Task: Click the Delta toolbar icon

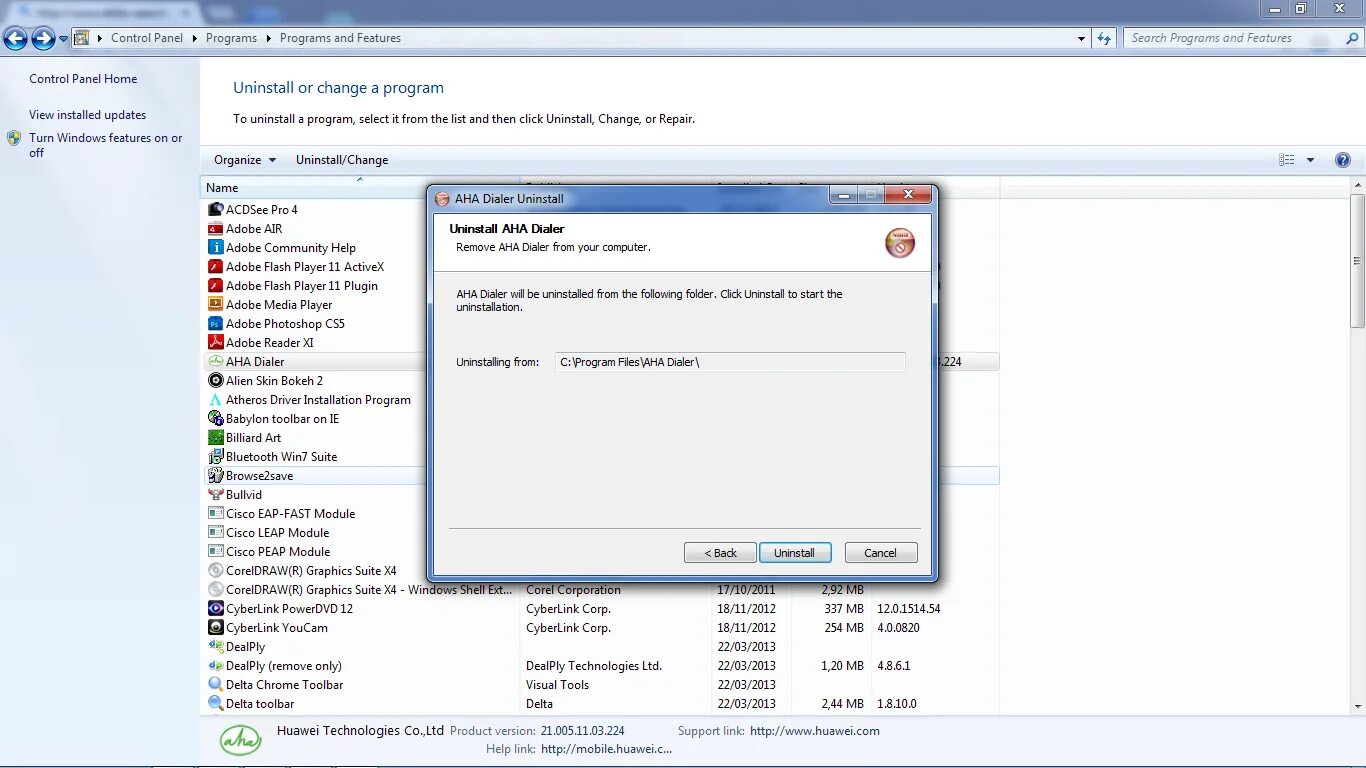Action: (x=215, y=703)
